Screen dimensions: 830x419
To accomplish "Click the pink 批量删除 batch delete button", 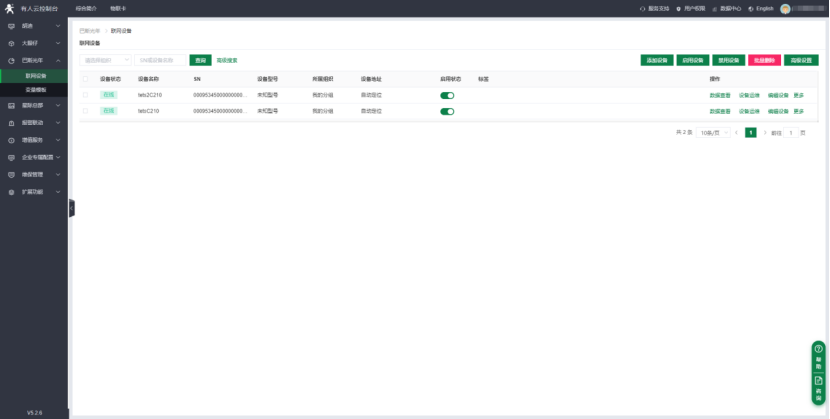I will (x=764, y=60).
